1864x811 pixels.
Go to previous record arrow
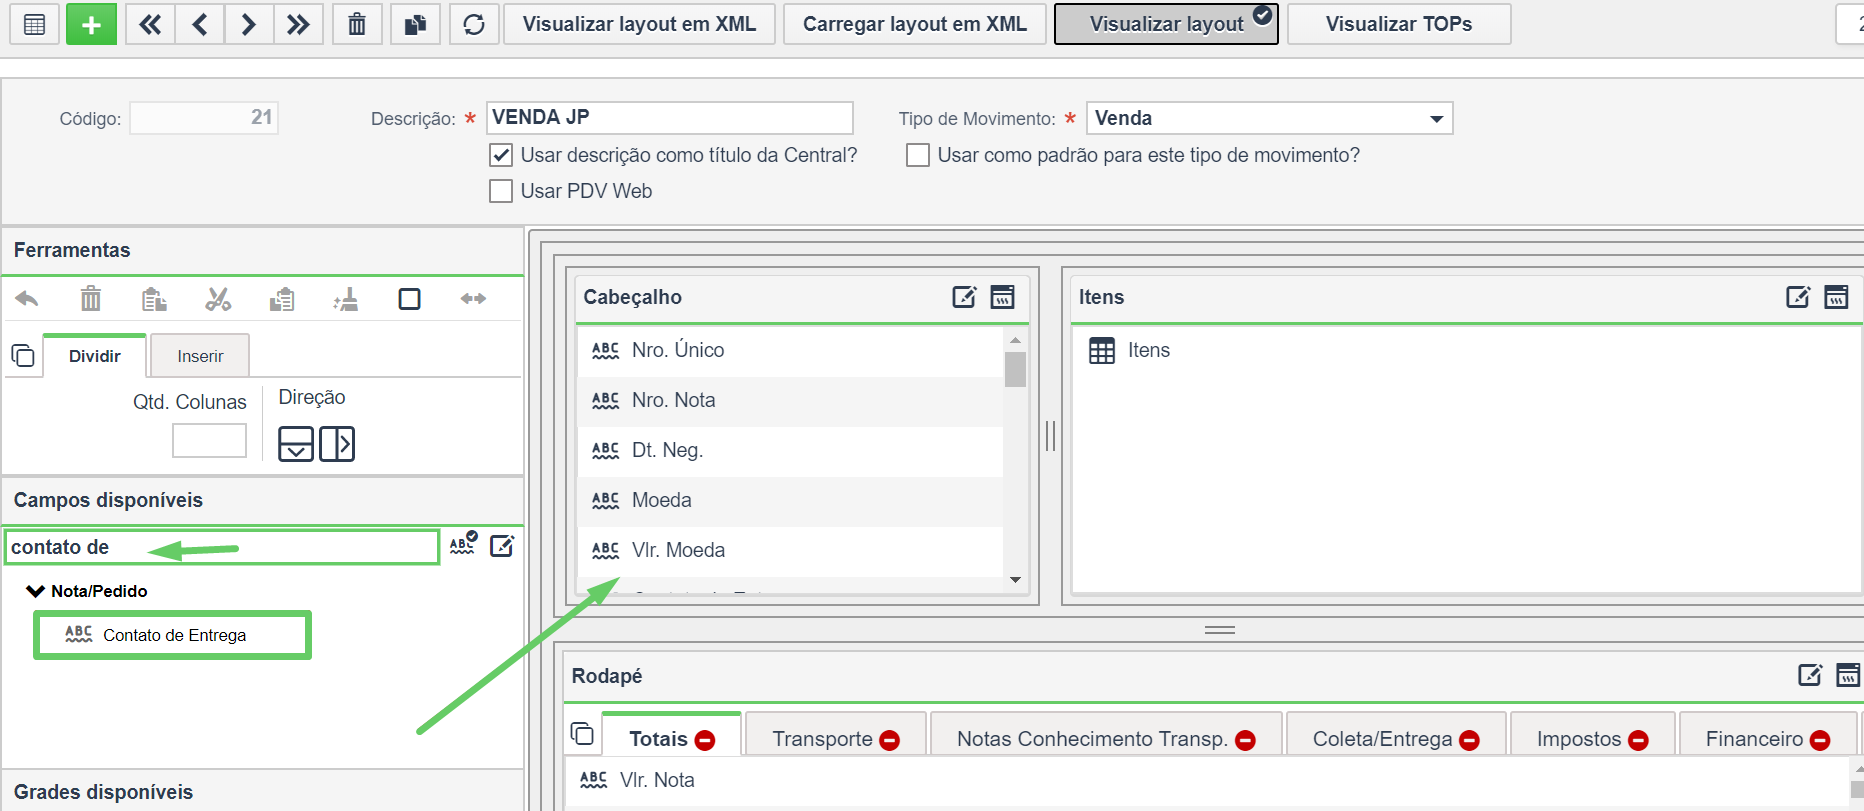click(200, 24)
